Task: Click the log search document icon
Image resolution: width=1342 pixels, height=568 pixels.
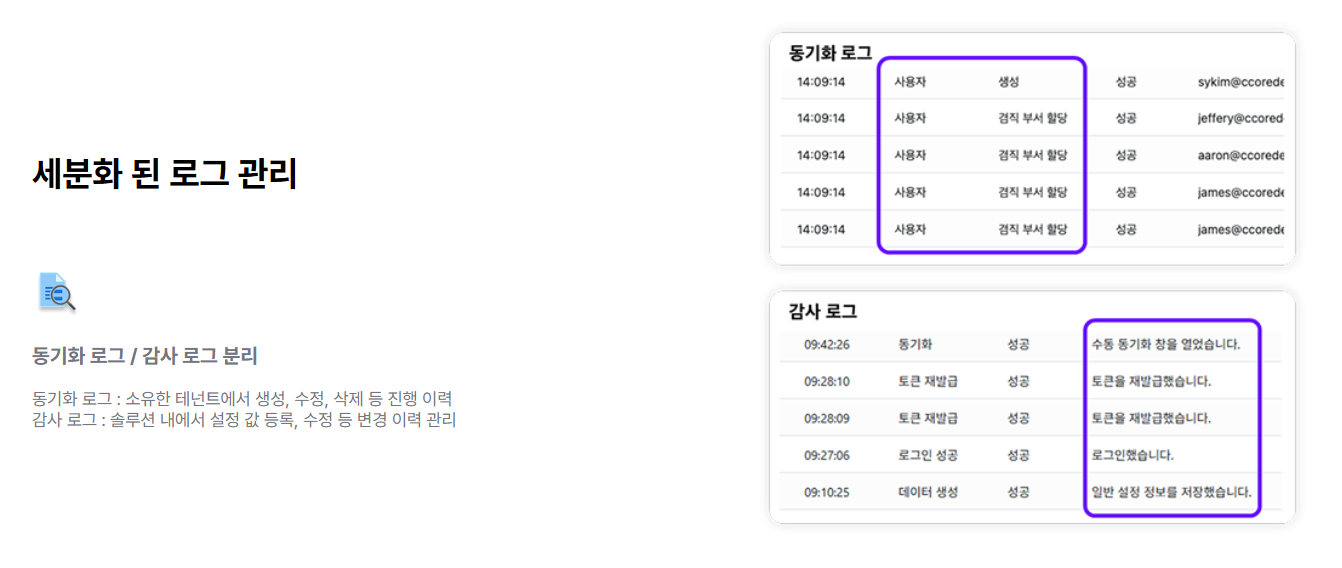Action: 57,292
